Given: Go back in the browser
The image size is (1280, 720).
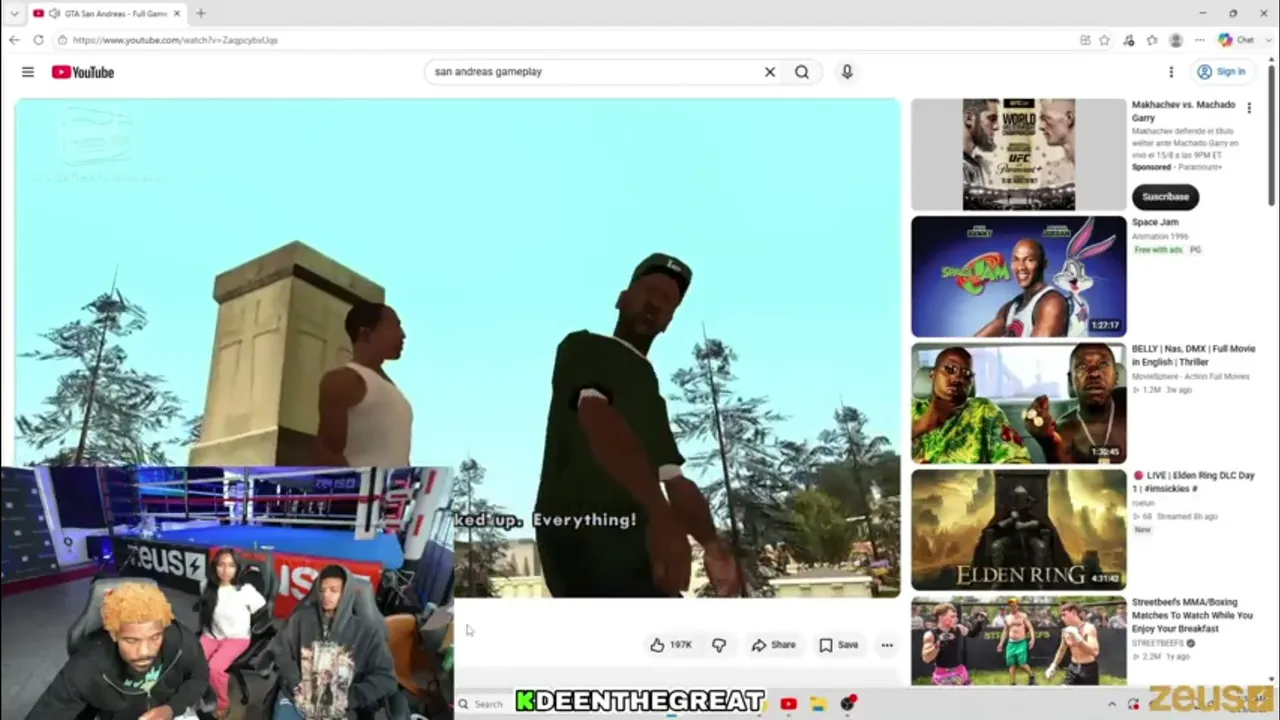Looking at the screenshot, I should [14, 40].
